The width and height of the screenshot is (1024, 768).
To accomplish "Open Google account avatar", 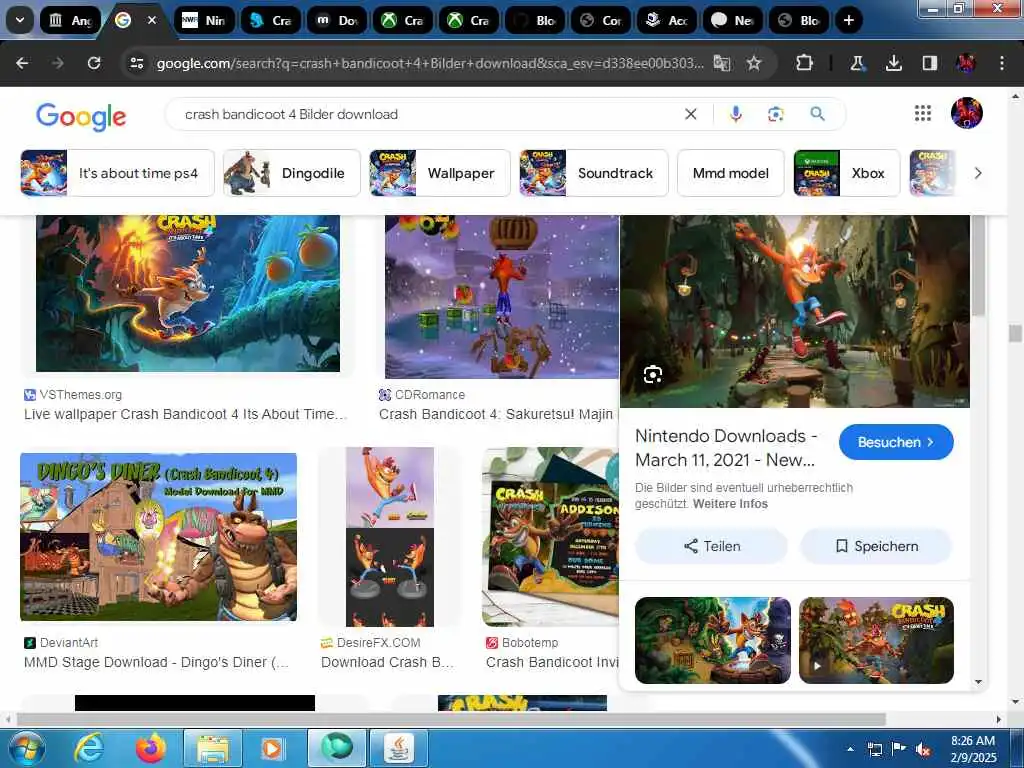I will pyautogui.click(x=967, y=113).
